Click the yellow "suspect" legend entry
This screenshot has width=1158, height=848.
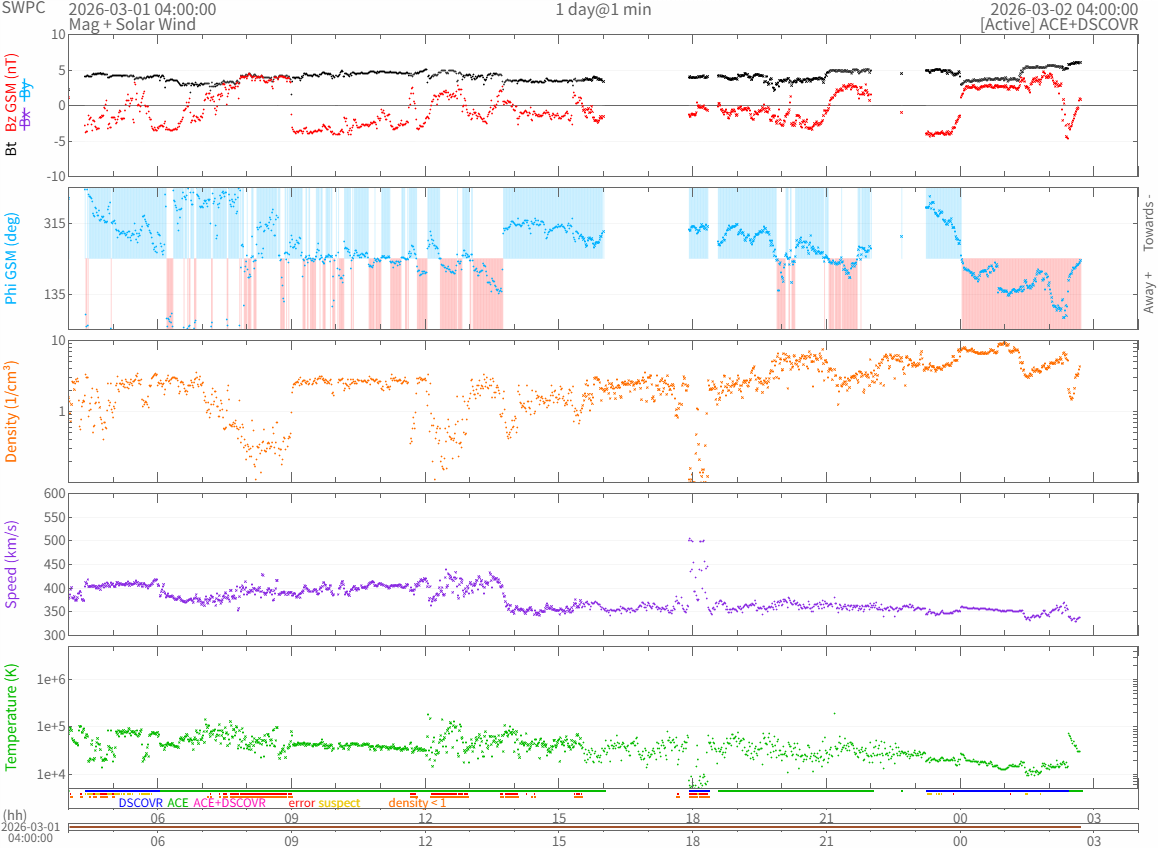pos(339,802)
